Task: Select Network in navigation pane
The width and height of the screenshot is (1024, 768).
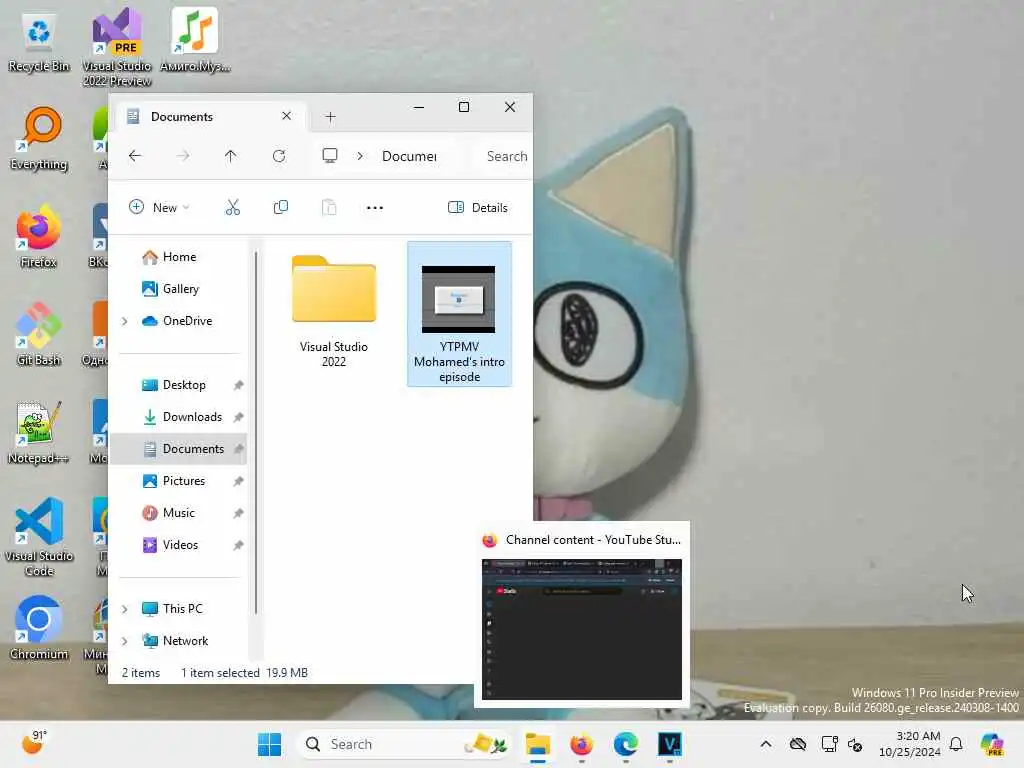Action: point(185,641)
